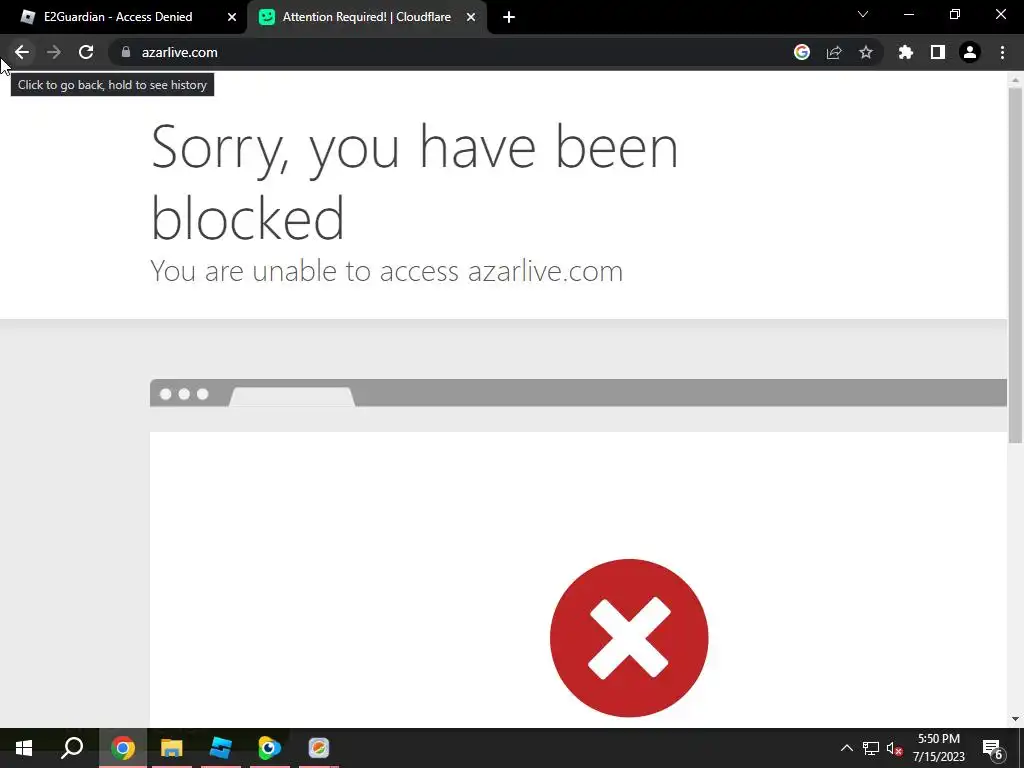Toggle the browser side panel
This screenshot has height=768, width=1024.
938,52
